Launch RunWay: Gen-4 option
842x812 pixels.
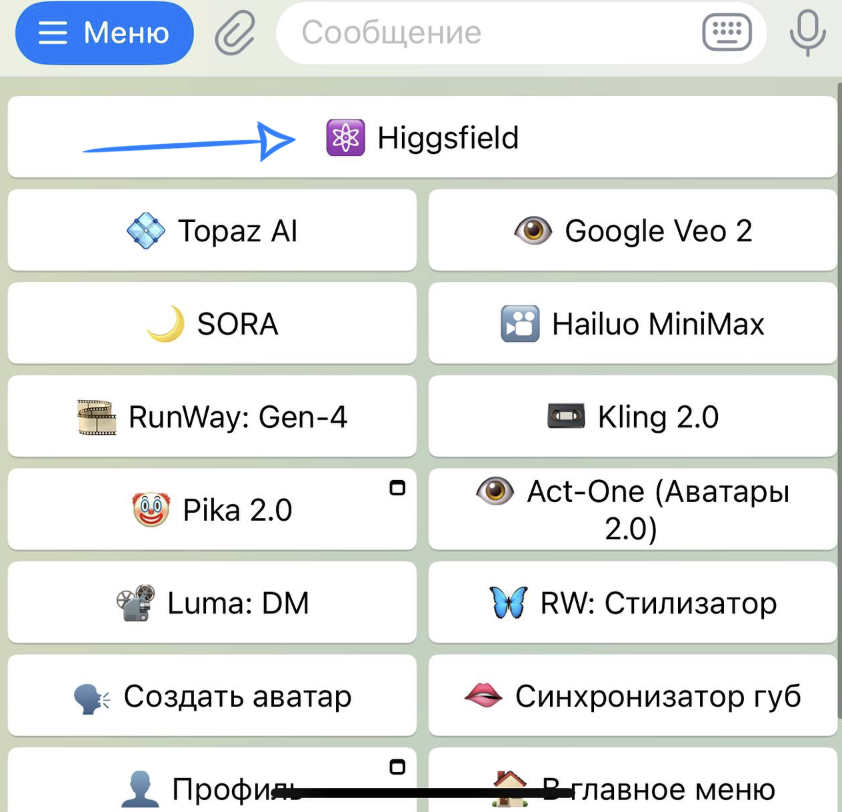click(x=212, y=417)
